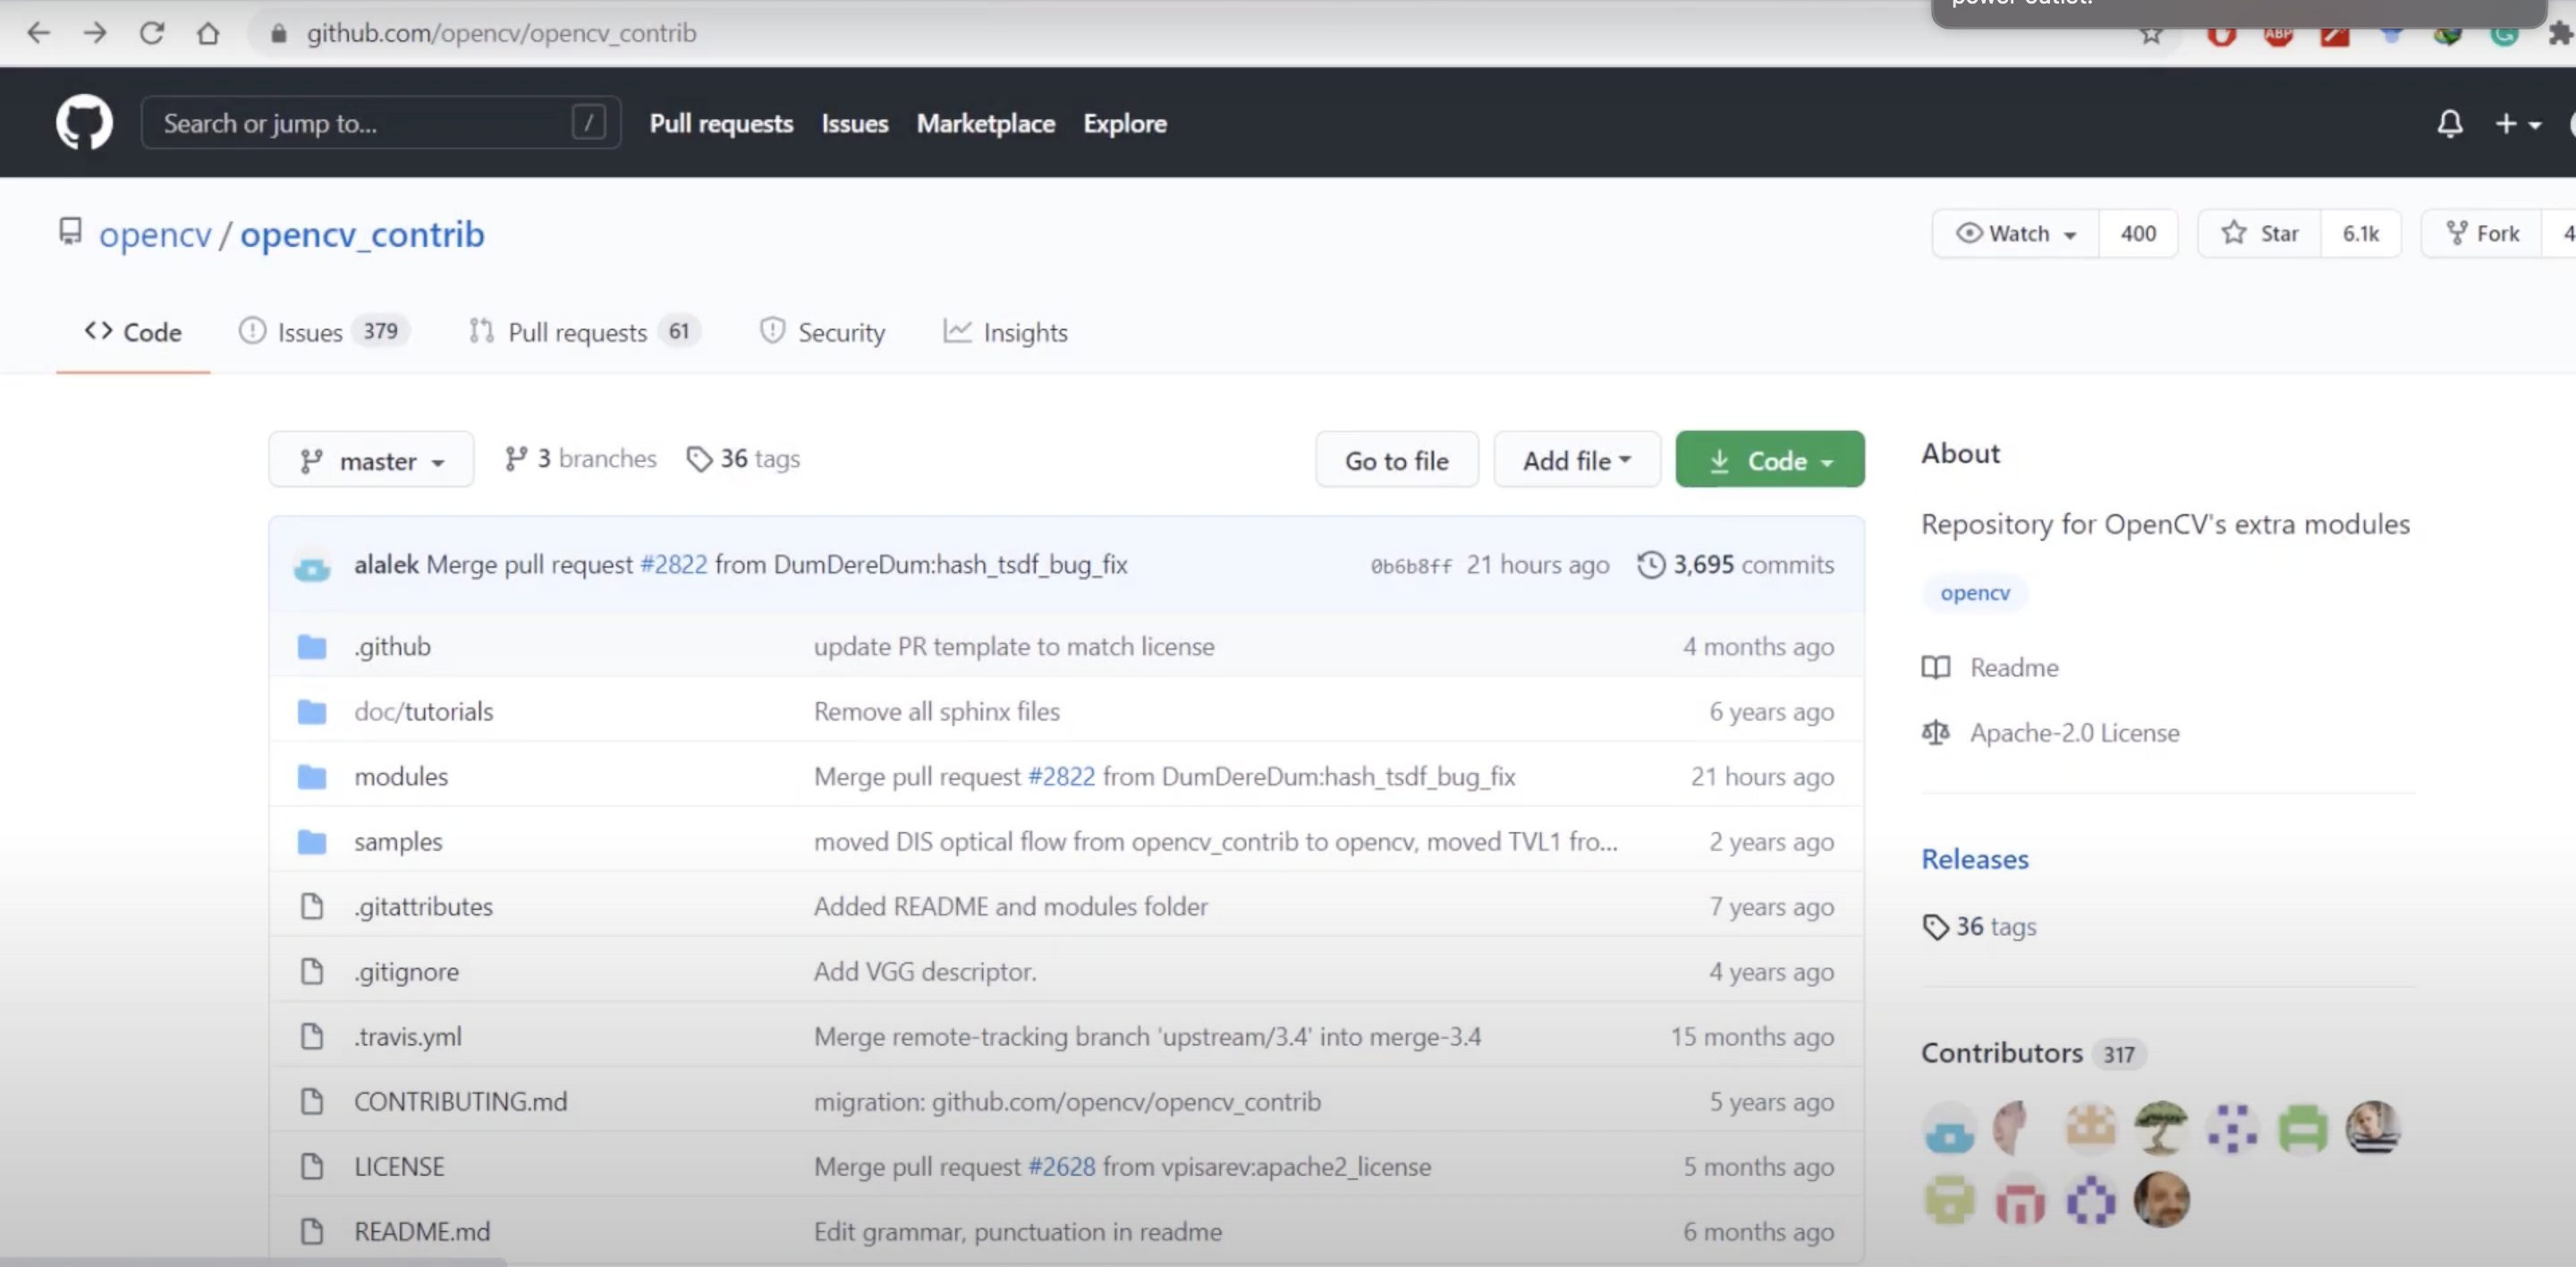Click the GitHub Octocat logo

tap(84, 123)
